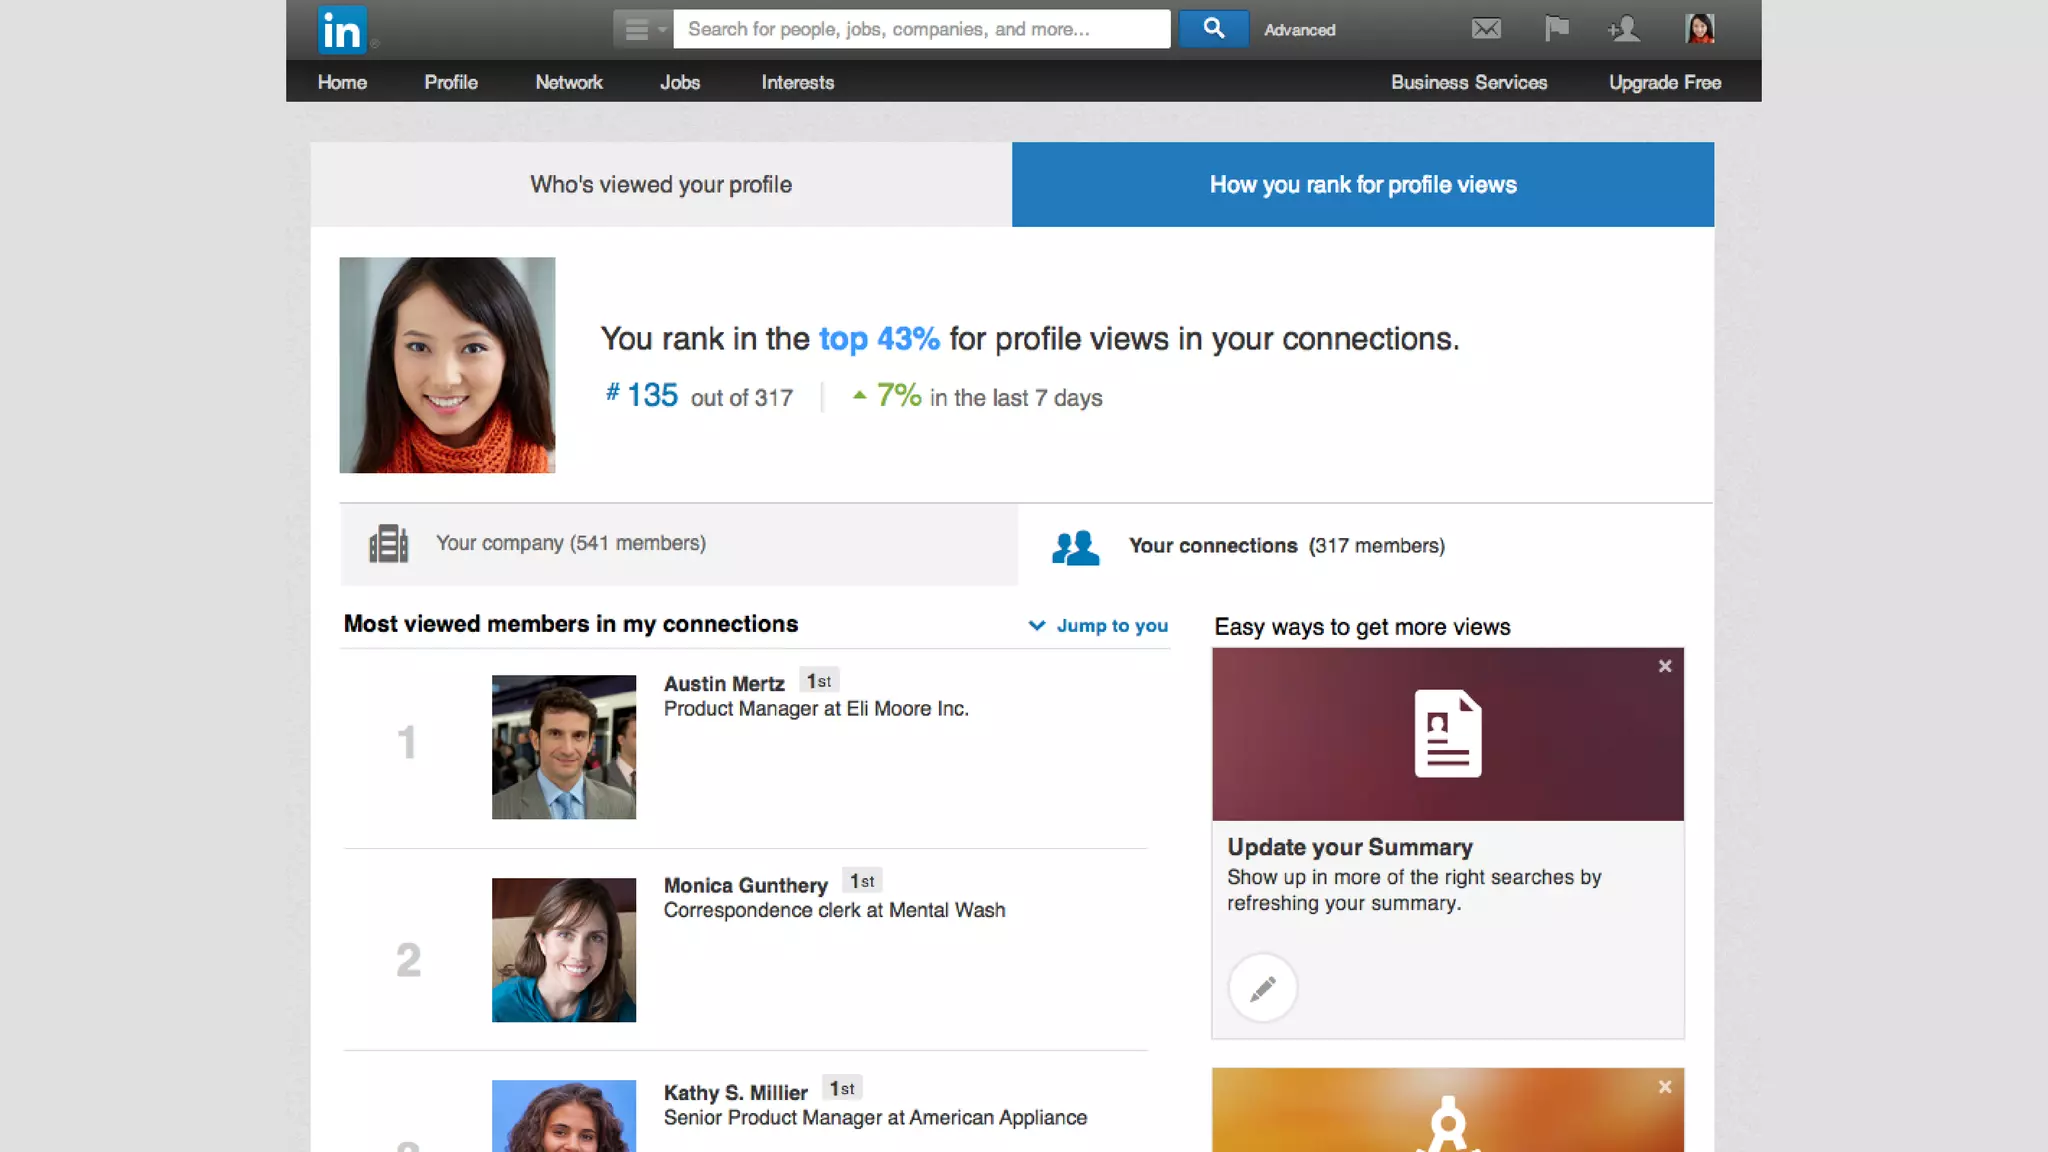Click Monica Gunthery's profile photo

pos(564,950)
